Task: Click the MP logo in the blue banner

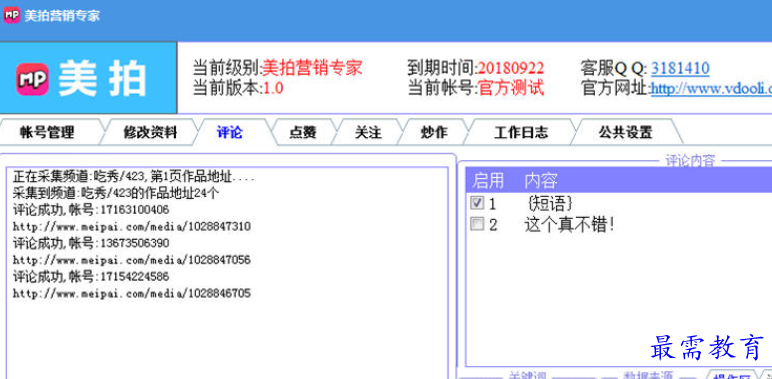Action: tap(32, 79)
